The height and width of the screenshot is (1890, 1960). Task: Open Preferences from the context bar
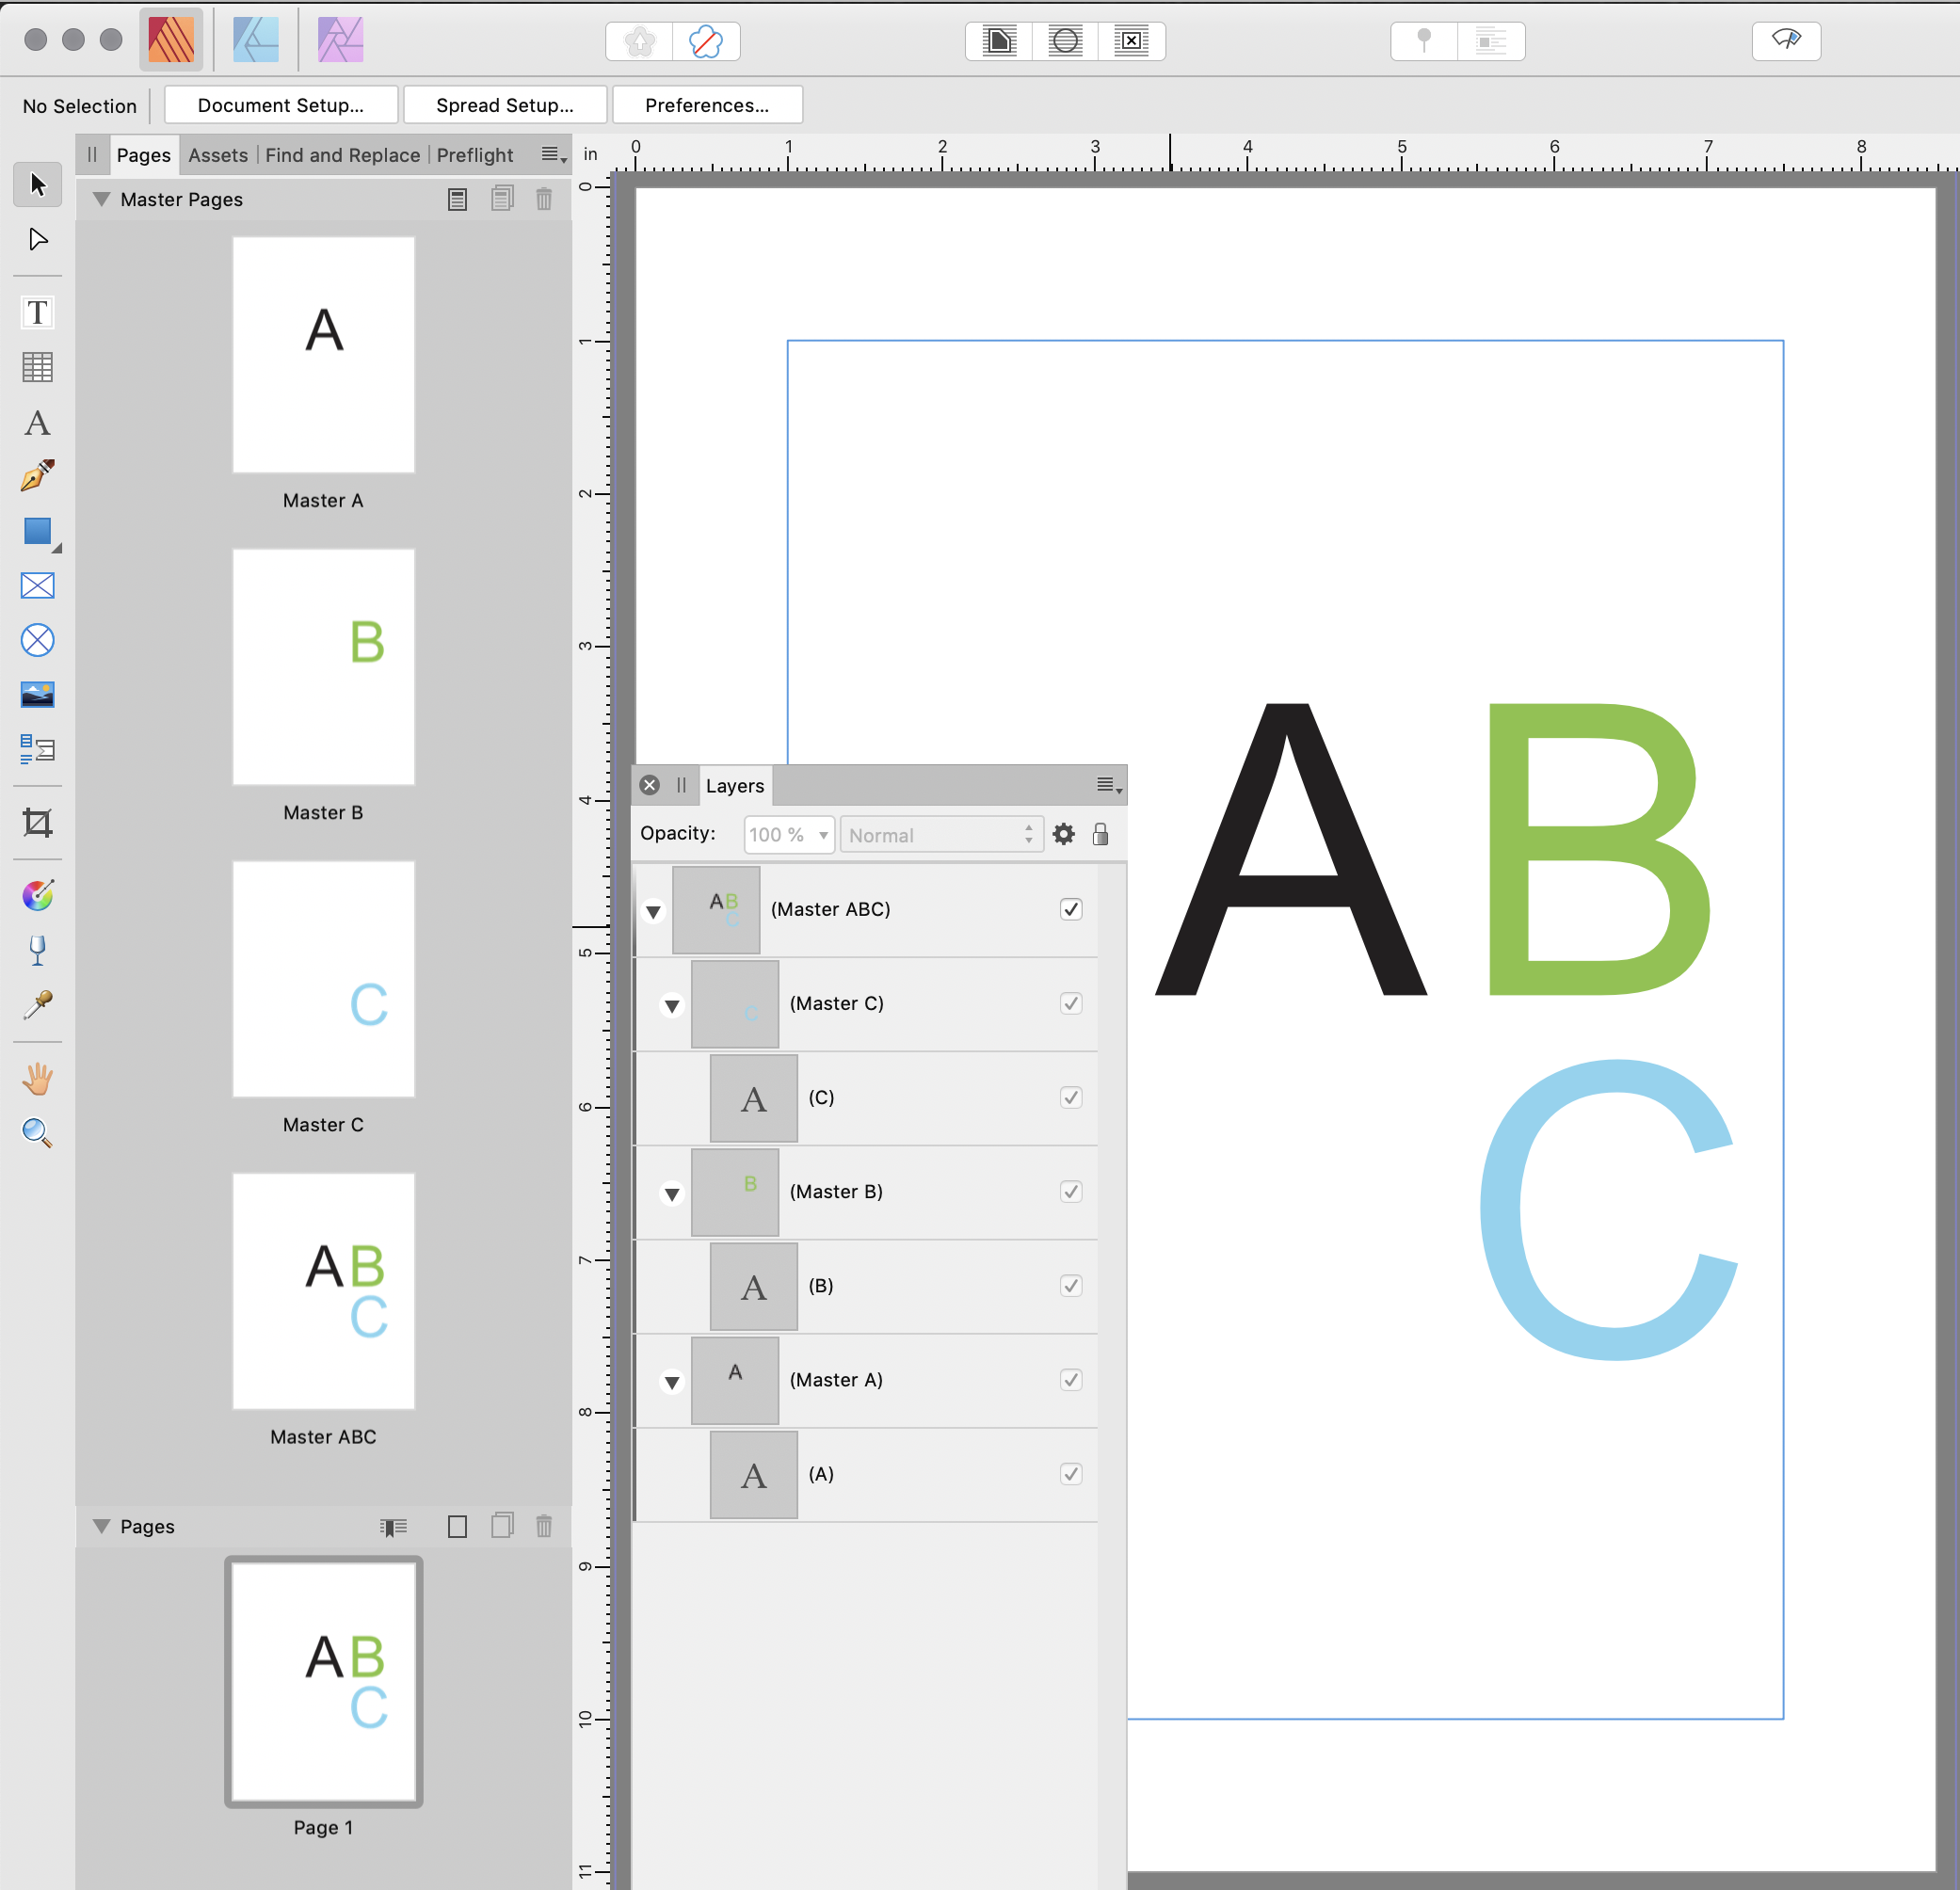tap(706, 105)
